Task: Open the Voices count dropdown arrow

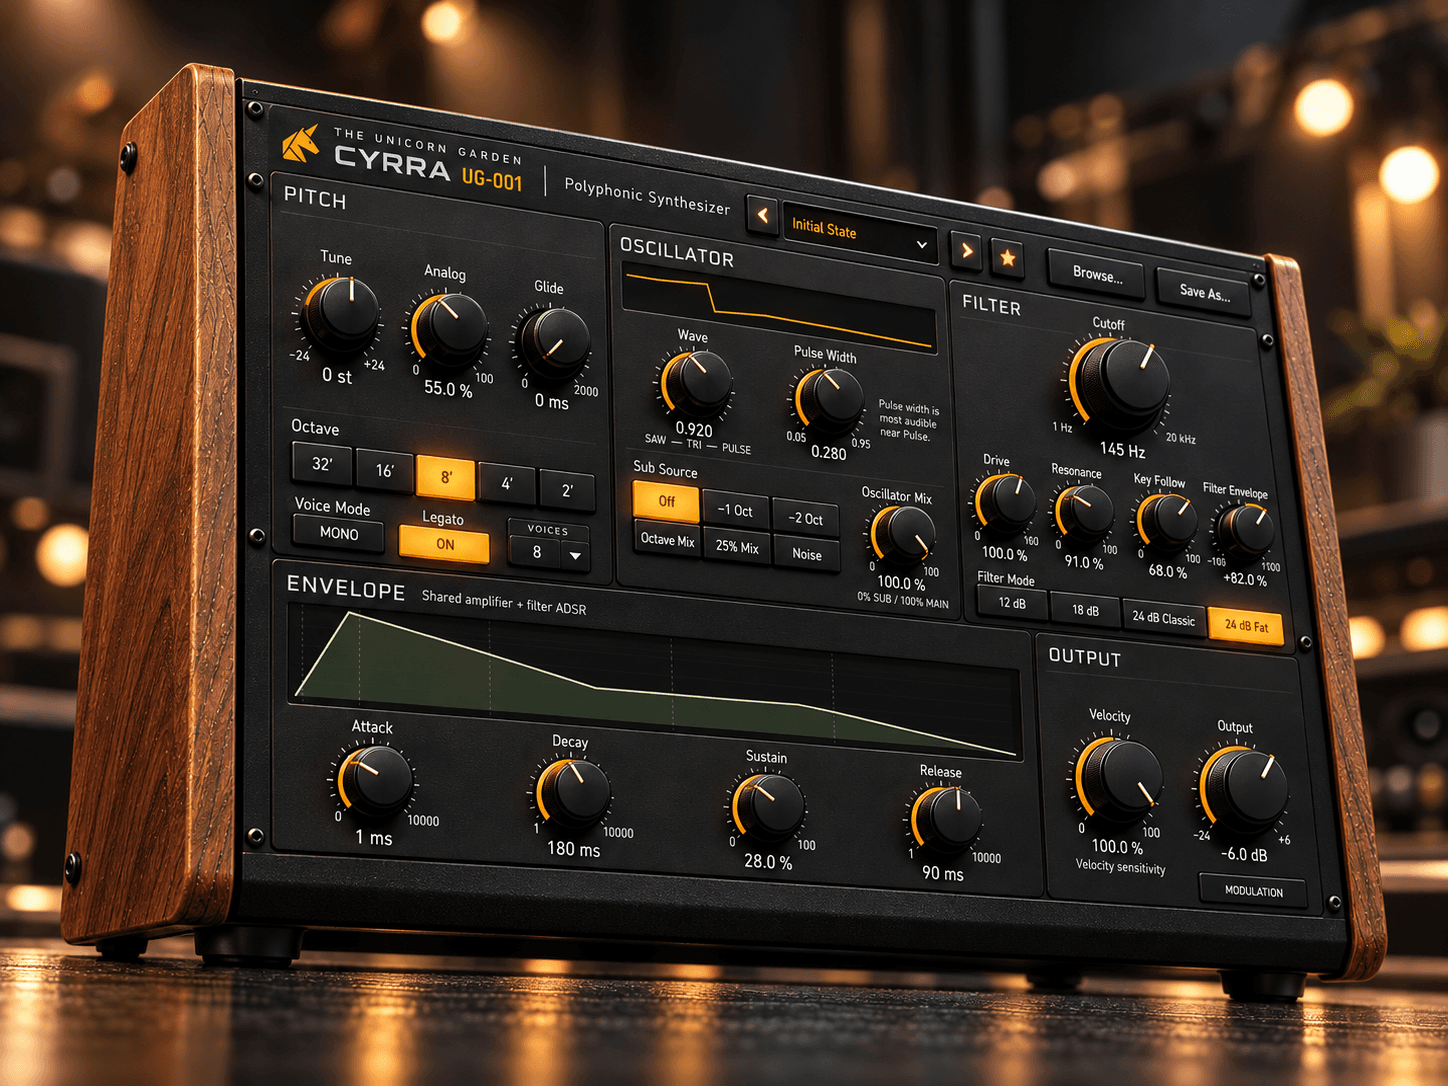Action: 575,555
